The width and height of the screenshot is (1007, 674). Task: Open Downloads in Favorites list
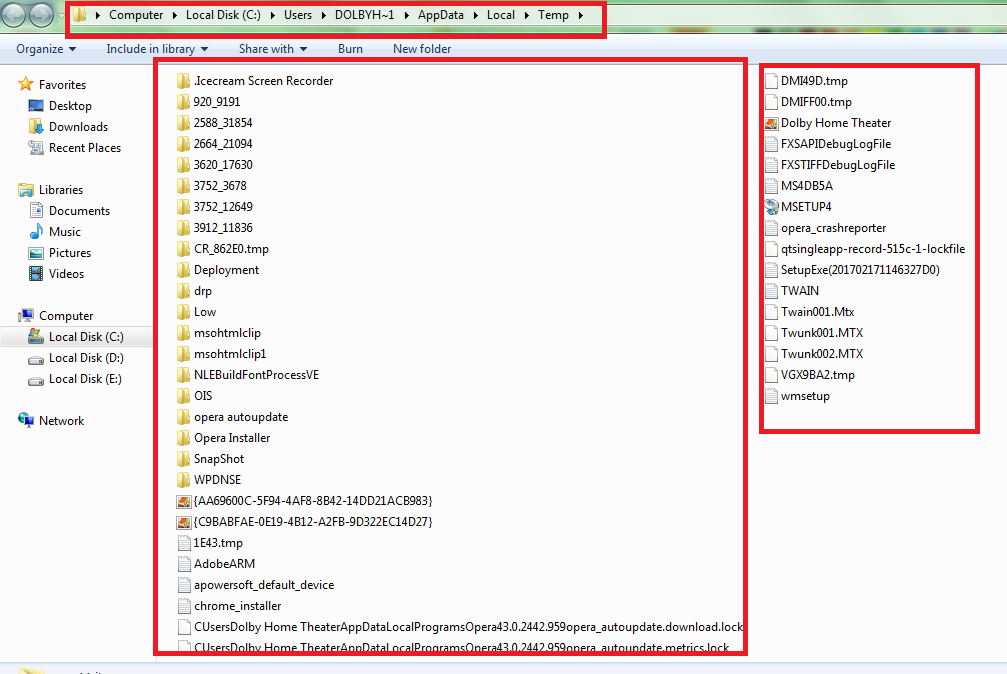pos(78,127)
